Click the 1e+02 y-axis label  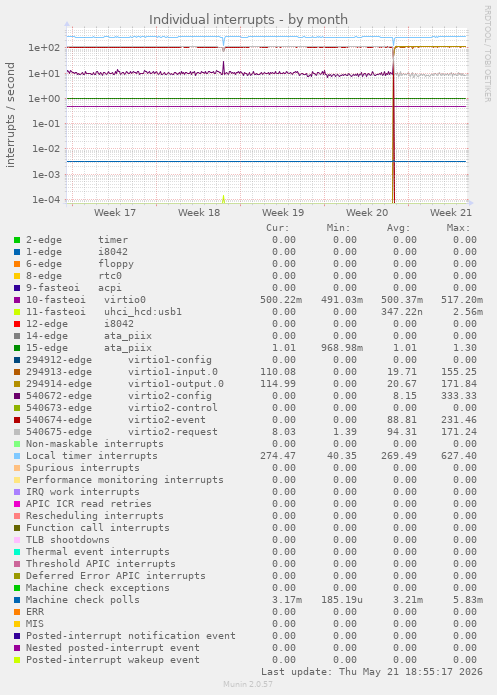(44, 47)
